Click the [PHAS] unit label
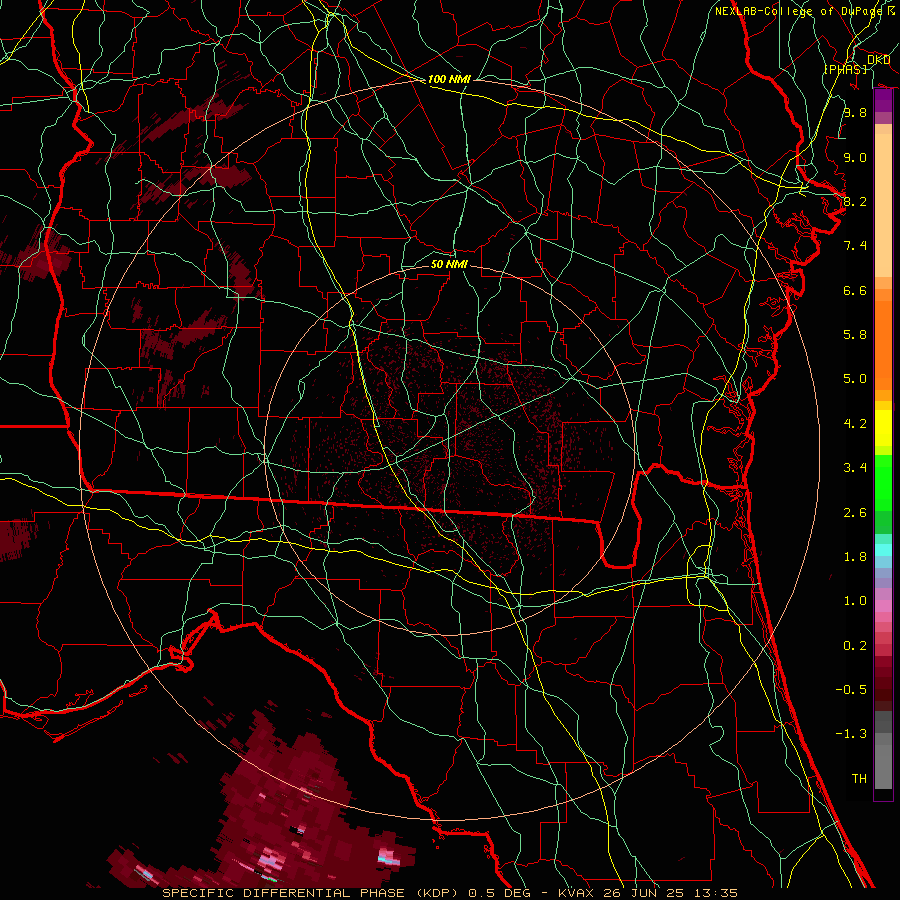900x900 pixels. (845, 69)
